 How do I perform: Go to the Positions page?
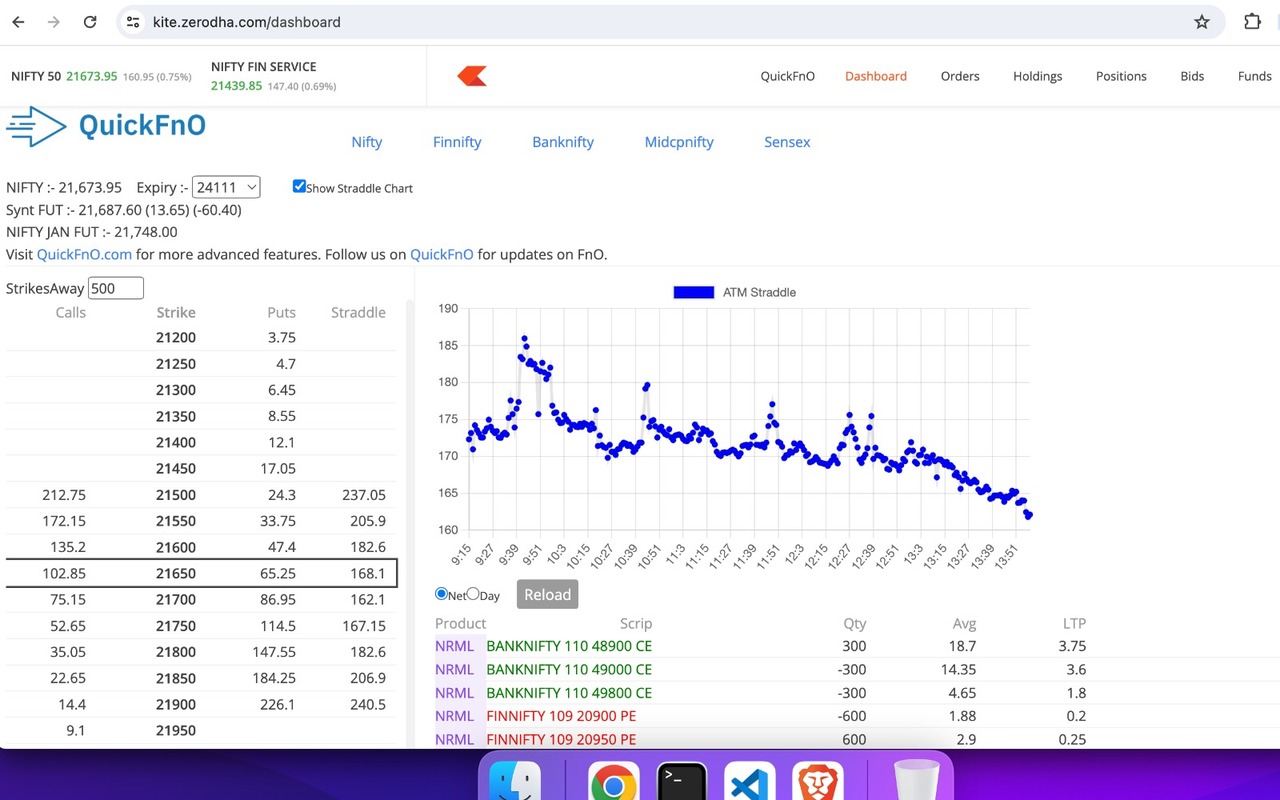pos(1121,76)
